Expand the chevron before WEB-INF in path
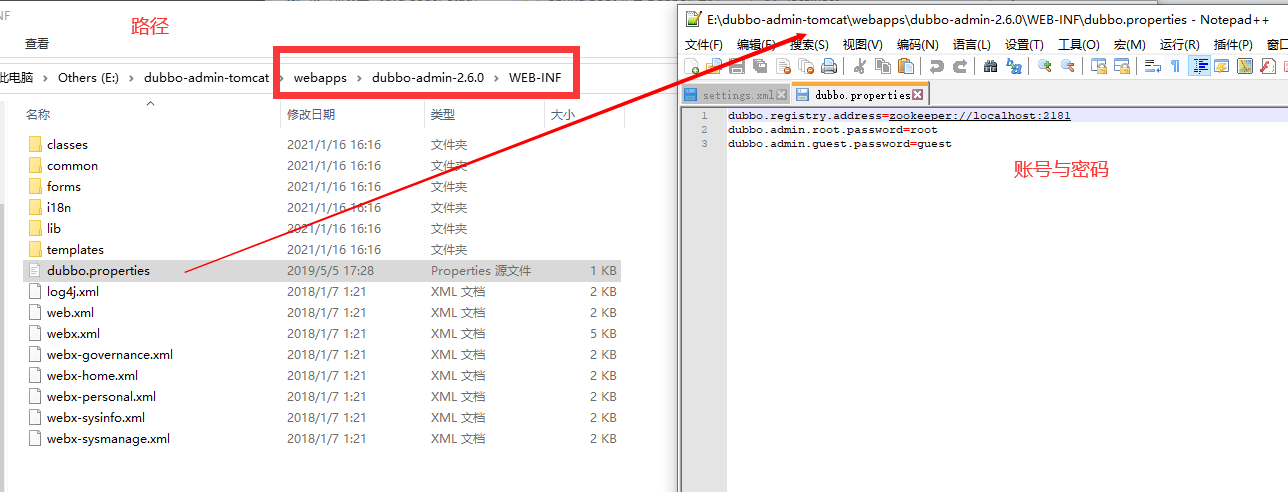The height and width of the screenshot is (492, 1288). [x=497, y=77]
